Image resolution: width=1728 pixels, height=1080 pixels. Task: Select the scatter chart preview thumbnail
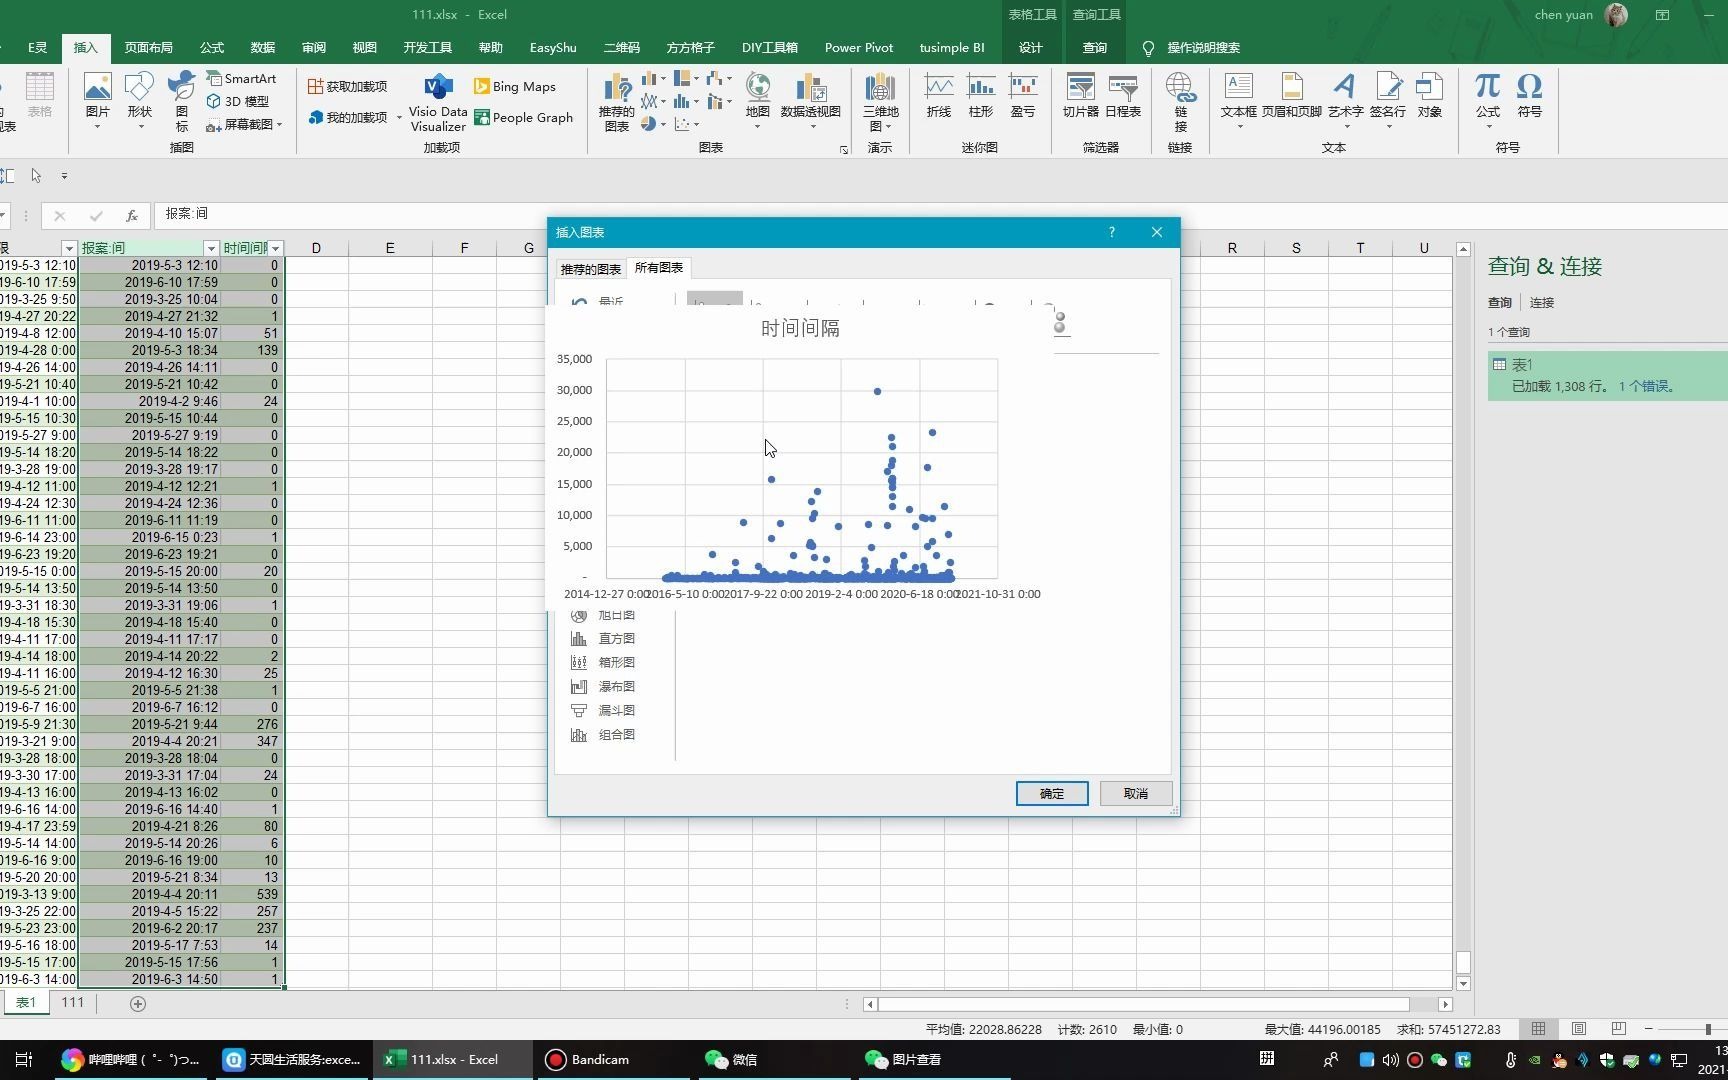click(x=798, y=460)
